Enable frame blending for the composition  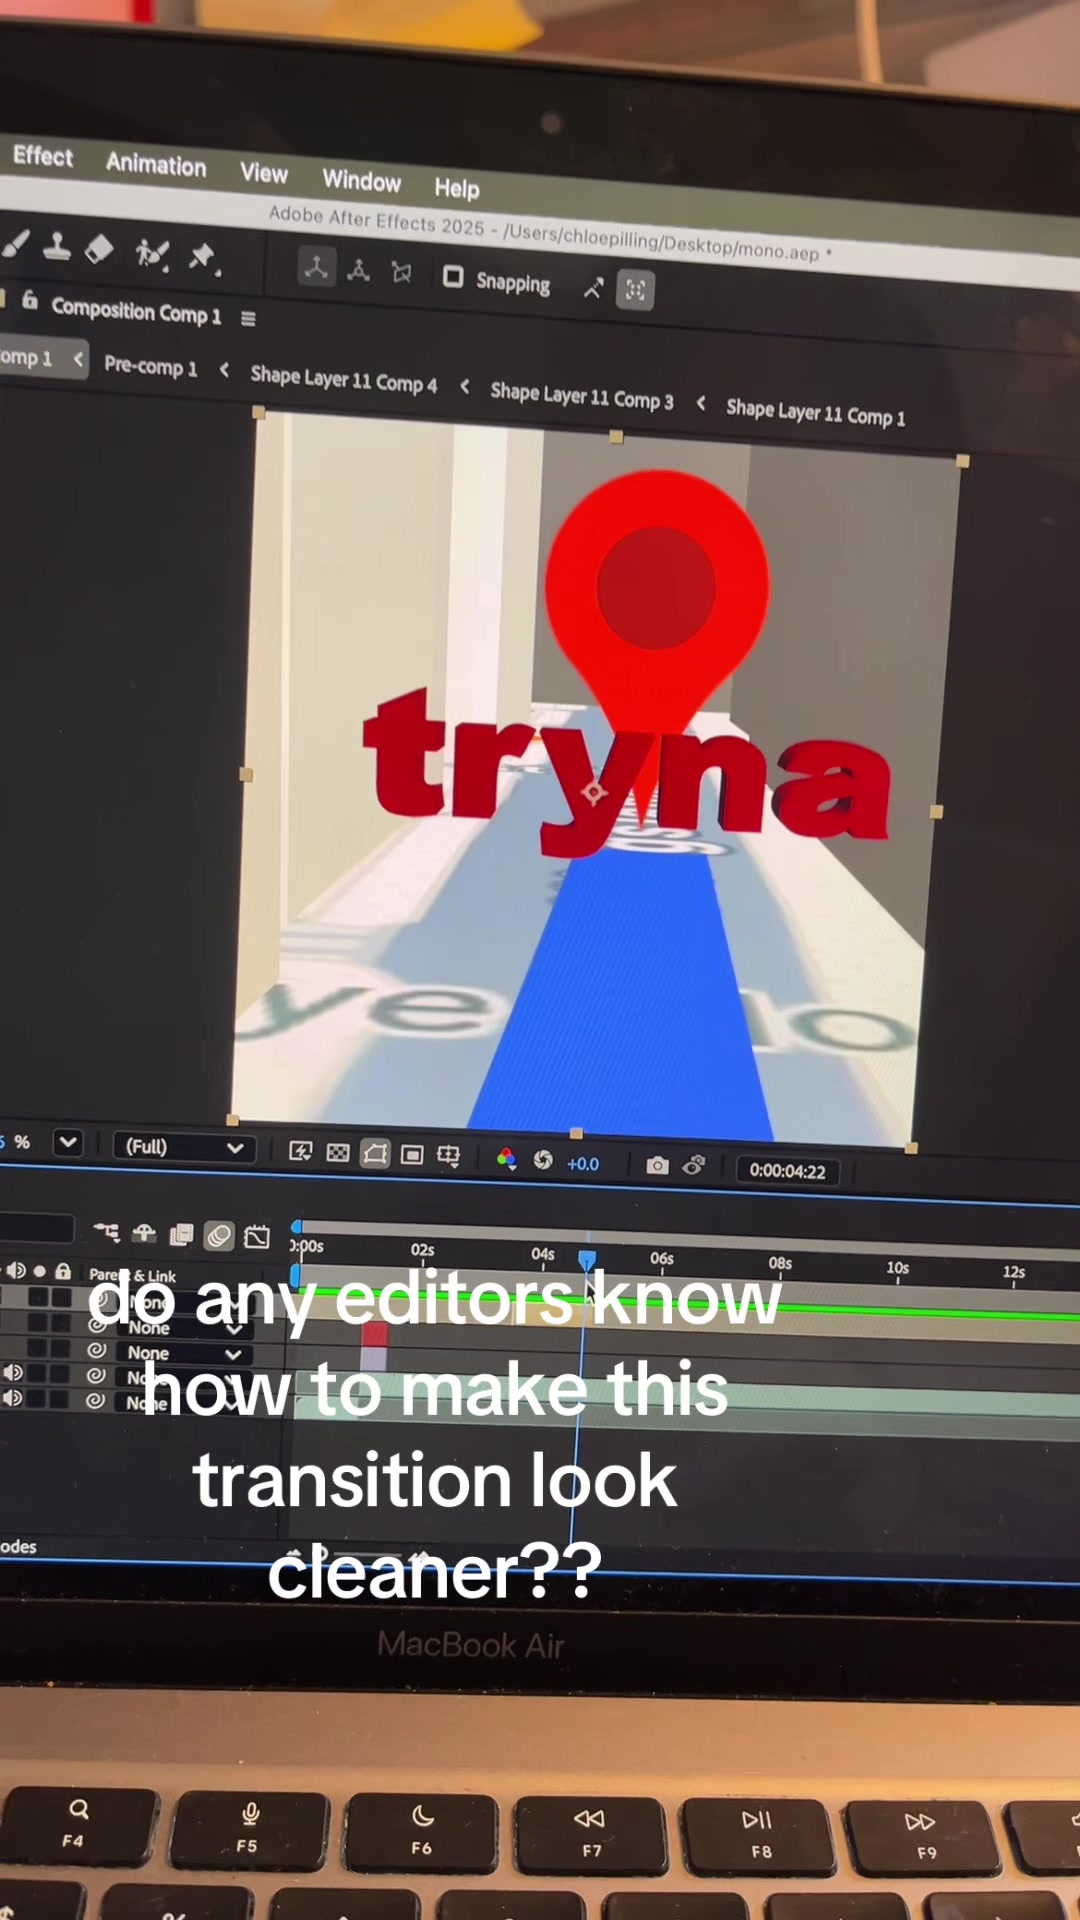181,1235
